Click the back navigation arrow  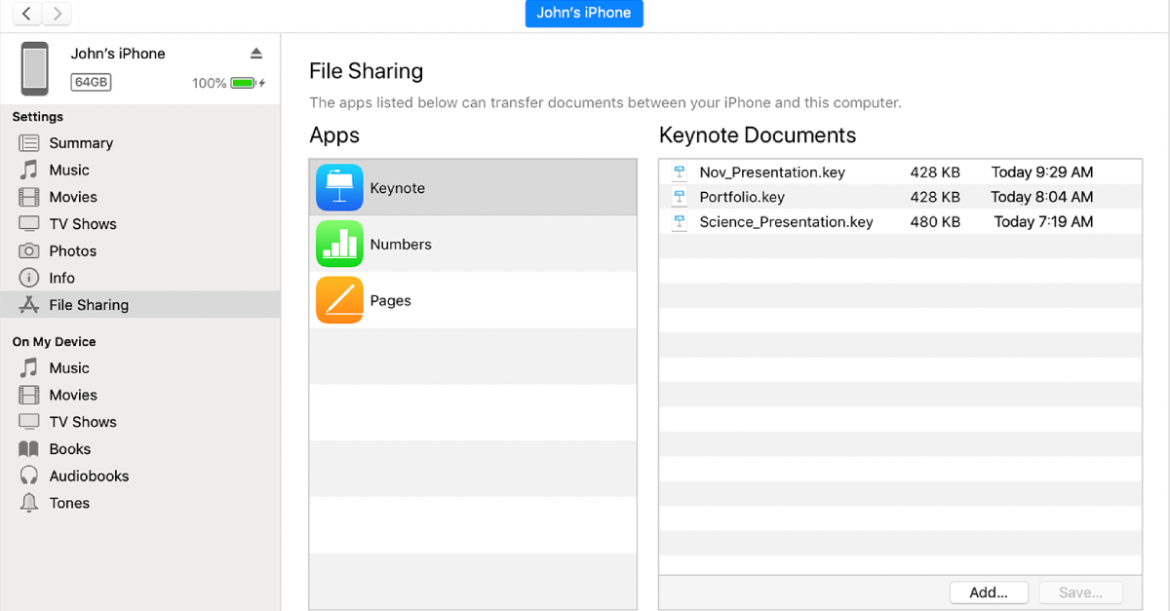[25, 14]
